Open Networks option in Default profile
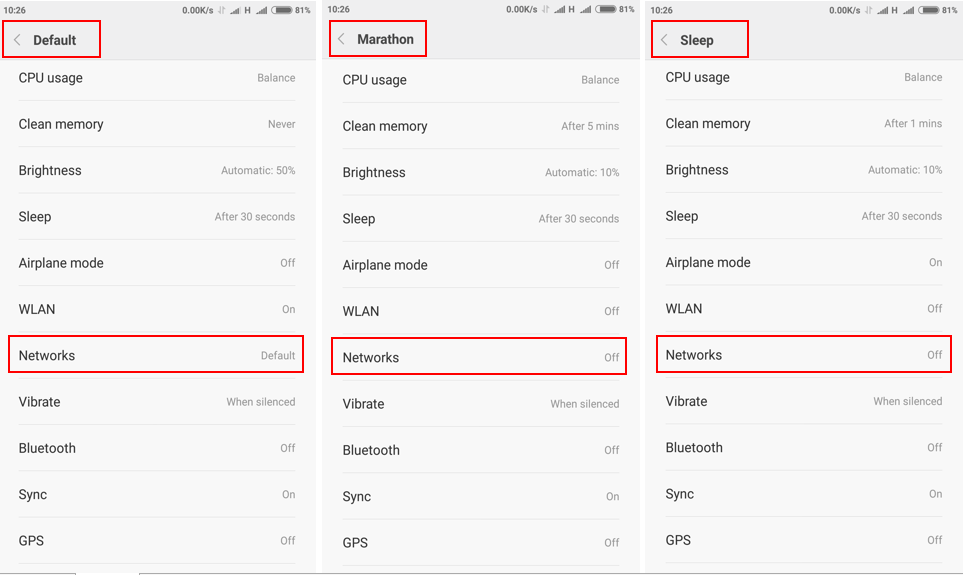 [x=157, y=356]
